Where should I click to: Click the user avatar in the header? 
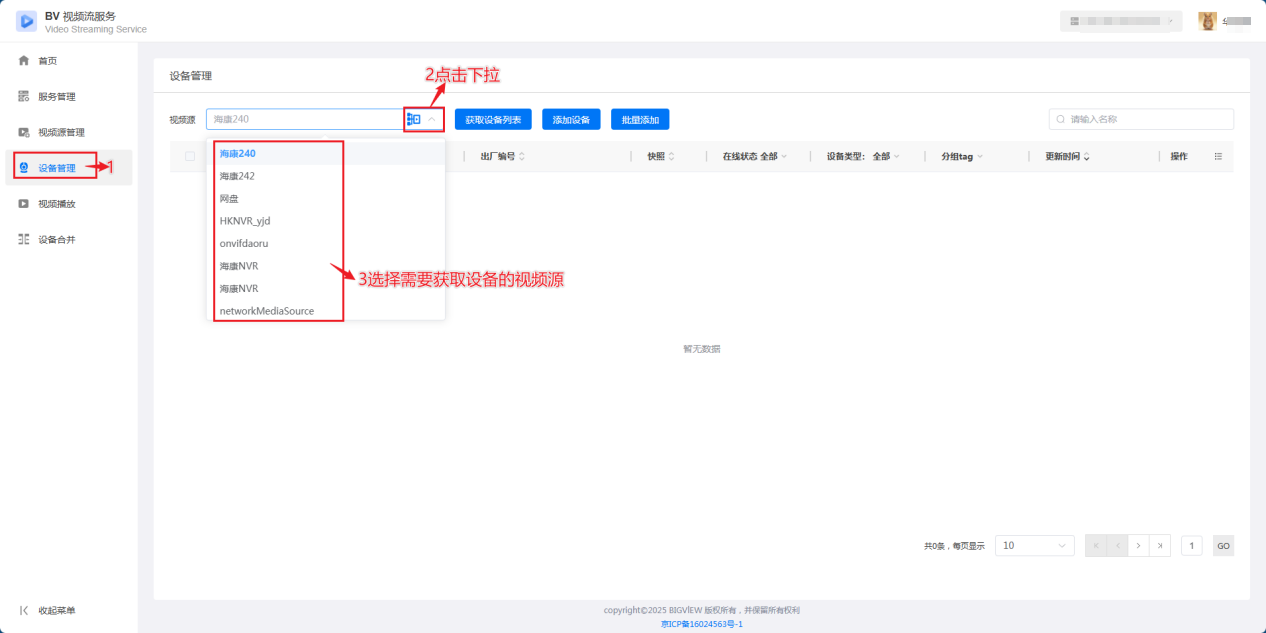pyautogui.click(x=1208, y=21)
